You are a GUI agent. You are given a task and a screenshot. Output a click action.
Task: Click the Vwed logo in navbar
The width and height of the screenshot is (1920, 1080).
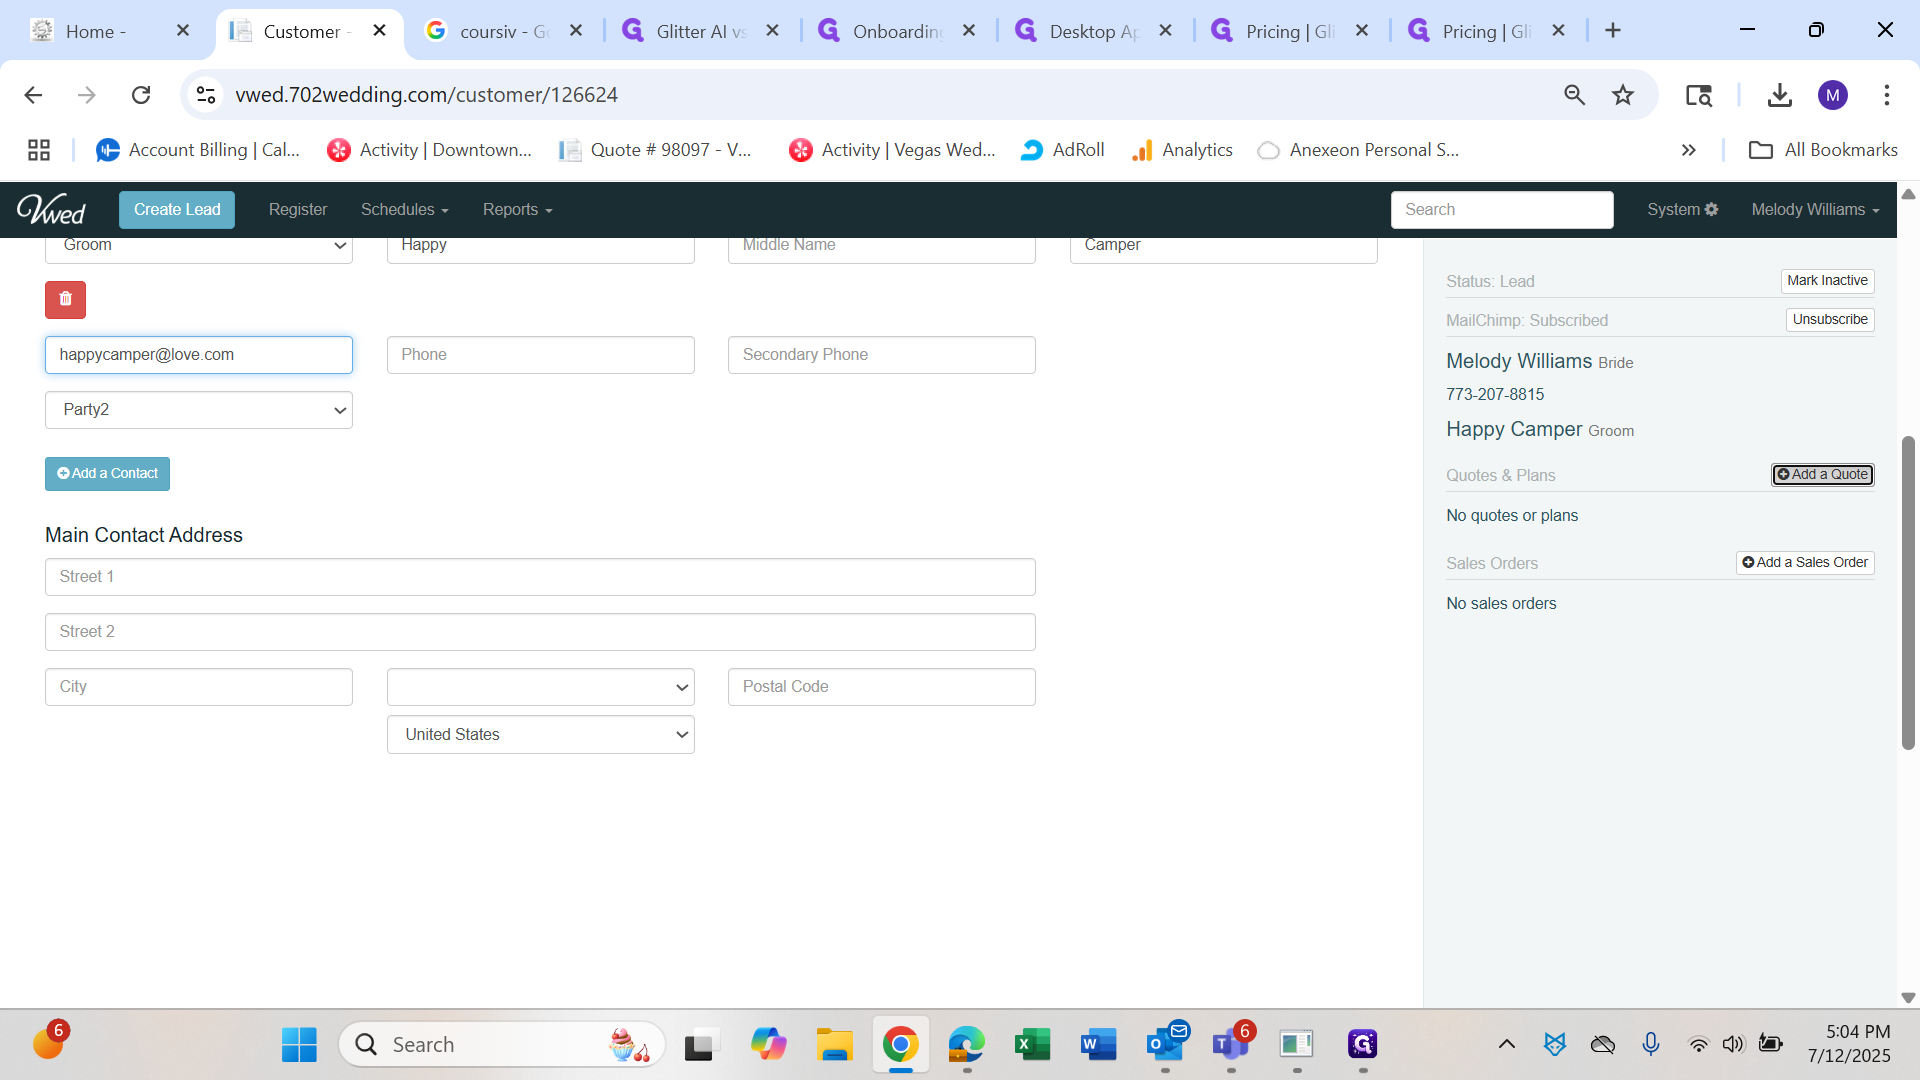click(x=51, y=209)
